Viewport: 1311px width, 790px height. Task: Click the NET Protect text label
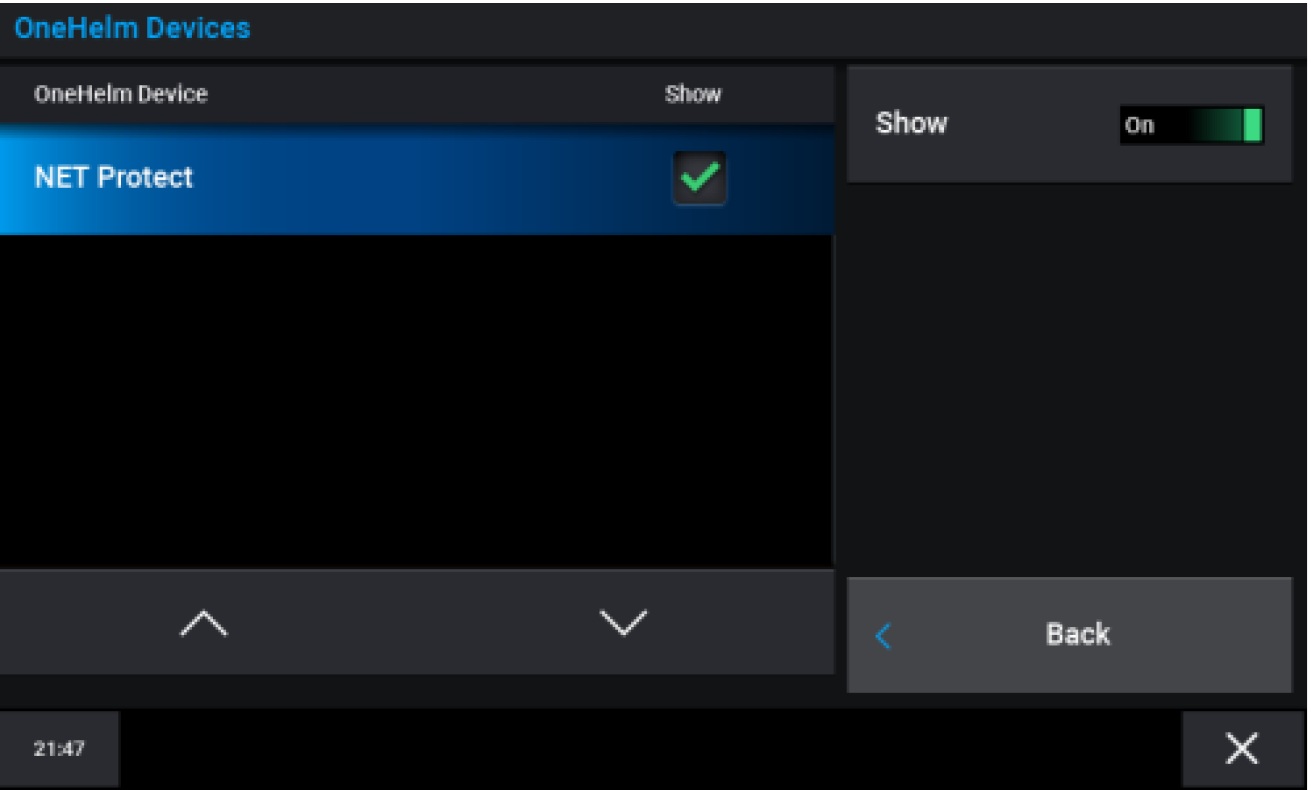pos(114,178)
